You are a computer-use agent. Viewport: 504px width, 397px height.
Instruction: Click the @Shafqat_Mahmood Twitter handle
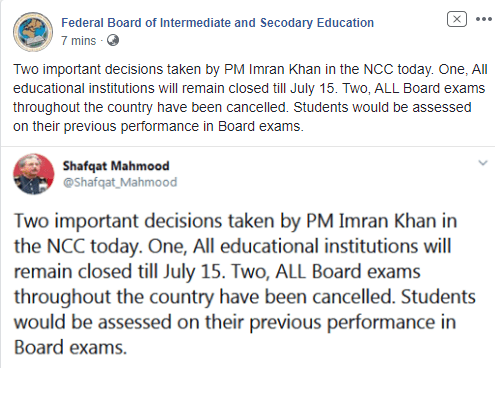[x=120, y=182]
